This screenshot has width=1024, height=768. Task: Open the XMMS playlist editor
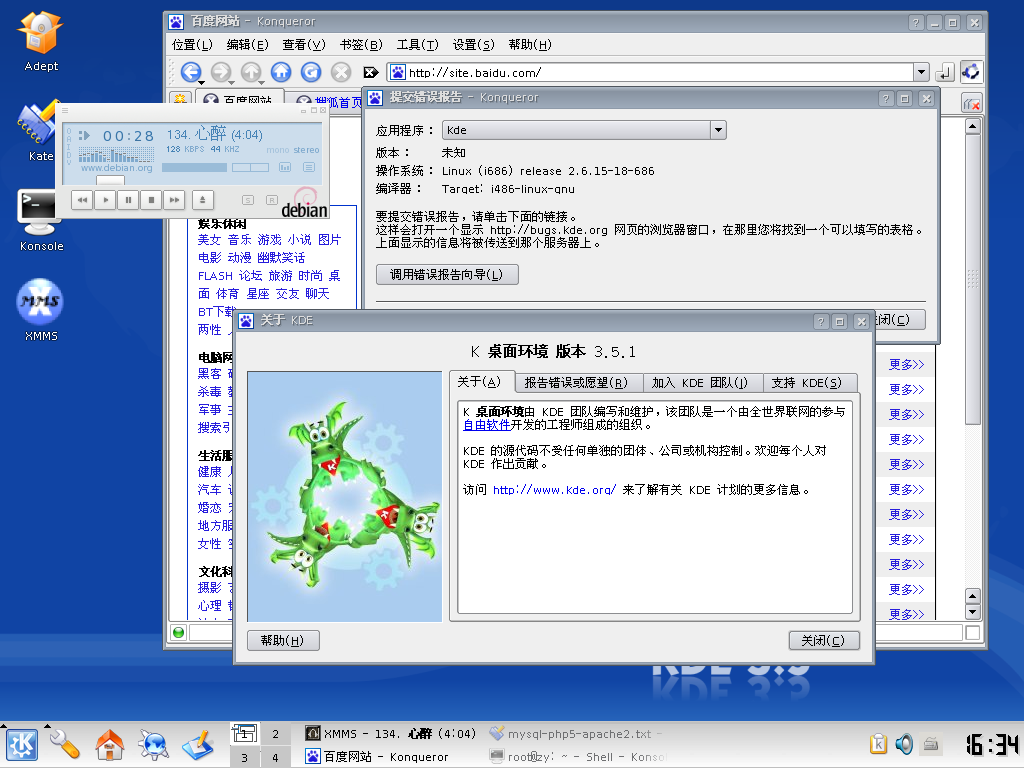(x=309, y=167)
